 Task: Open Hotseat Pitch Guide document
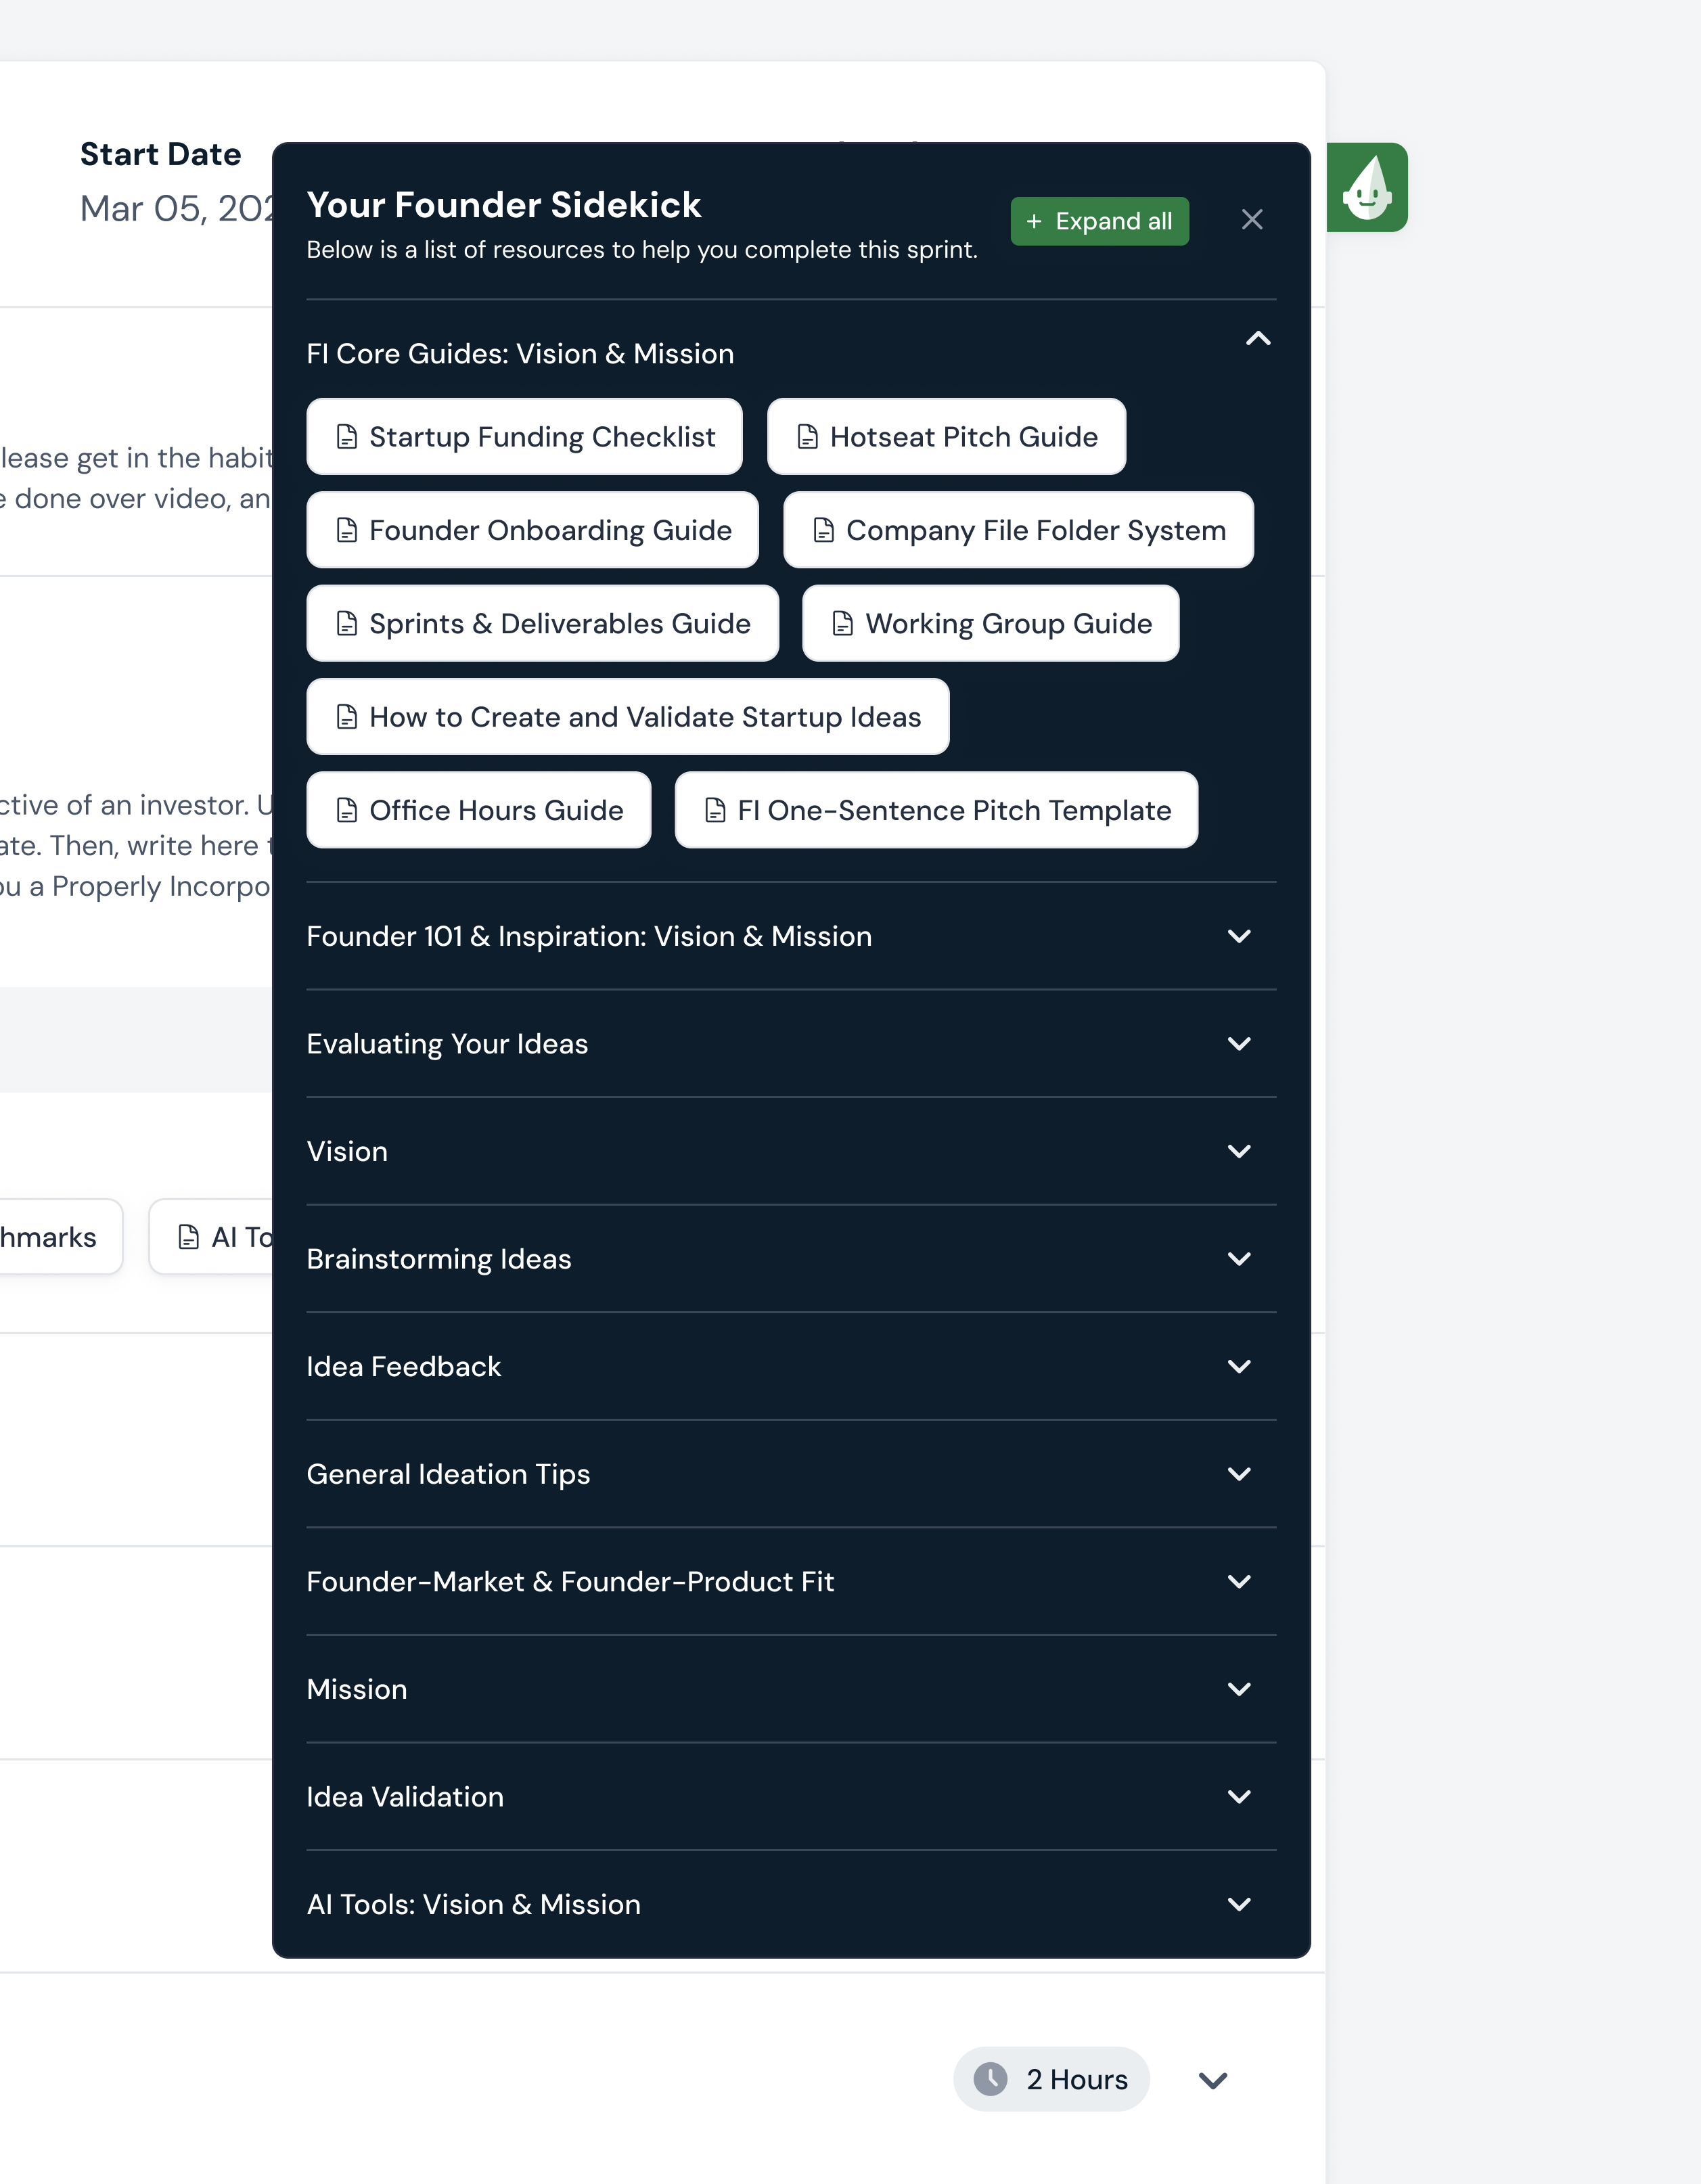coord(945,437)
